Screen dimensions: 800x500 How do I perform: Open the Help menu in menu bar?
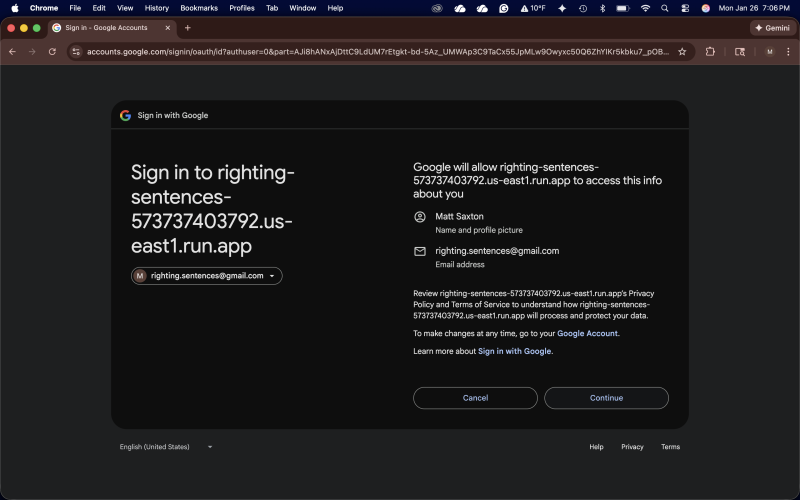click(x=335, y=8)
